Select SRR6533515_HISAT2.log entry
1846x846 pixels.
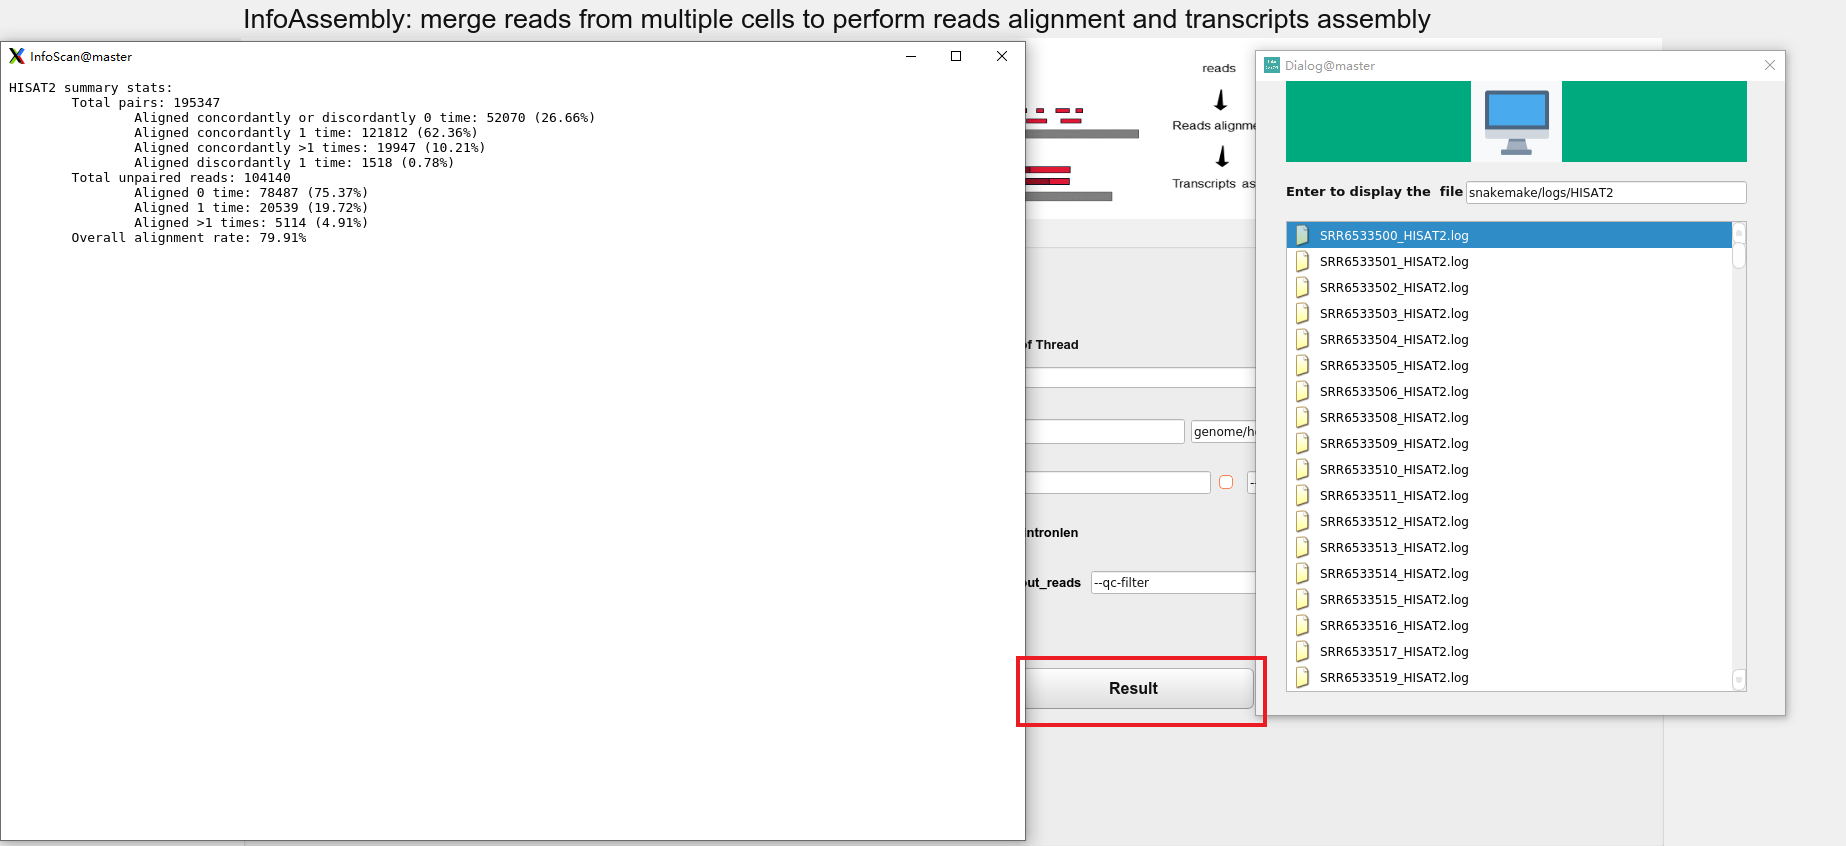(x=1509, y=599)
